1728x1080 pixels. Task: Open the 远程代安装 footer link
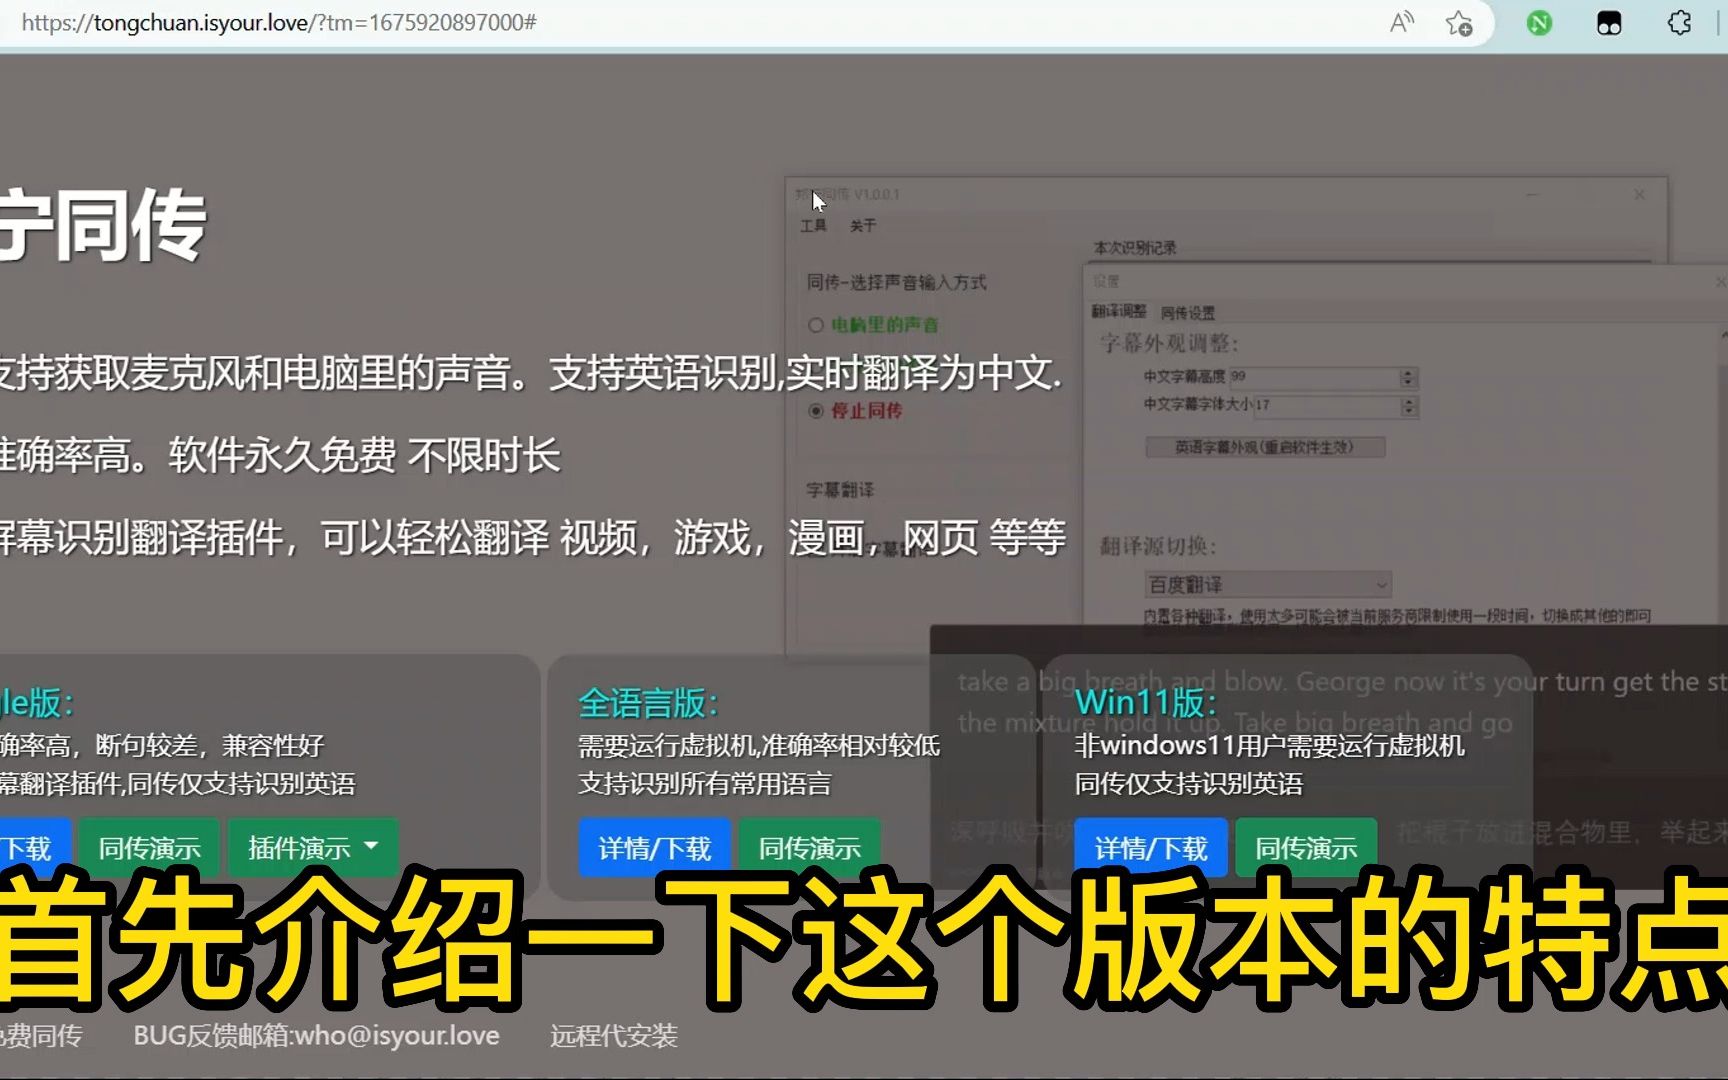pyautogui.click(x=614, y=1035)
